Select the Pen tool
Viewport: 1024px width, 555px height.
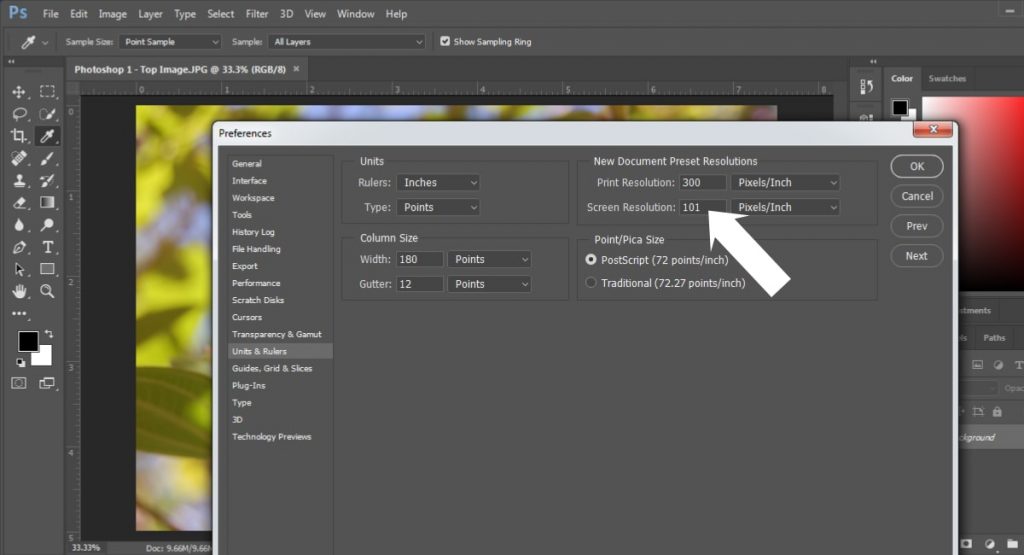[19, 247]
